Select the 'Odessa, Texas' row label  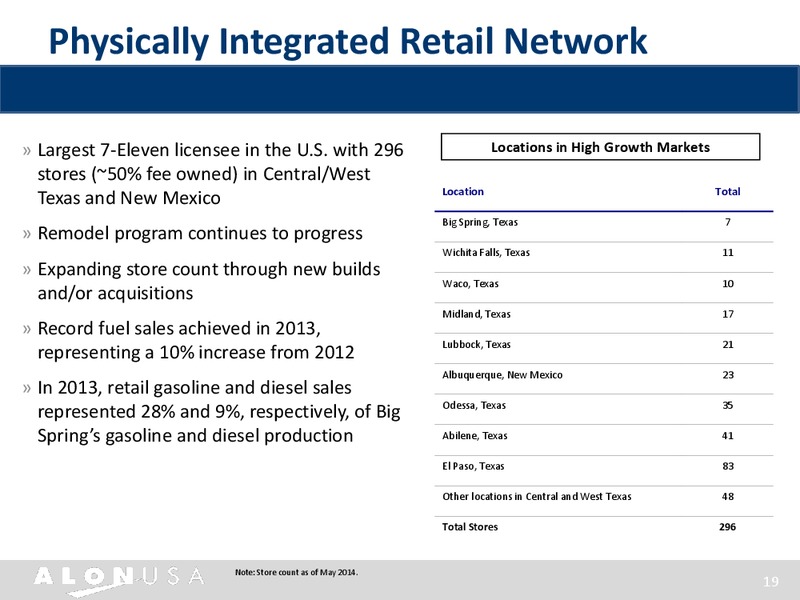pyautogui.click(x=474, y=406)
